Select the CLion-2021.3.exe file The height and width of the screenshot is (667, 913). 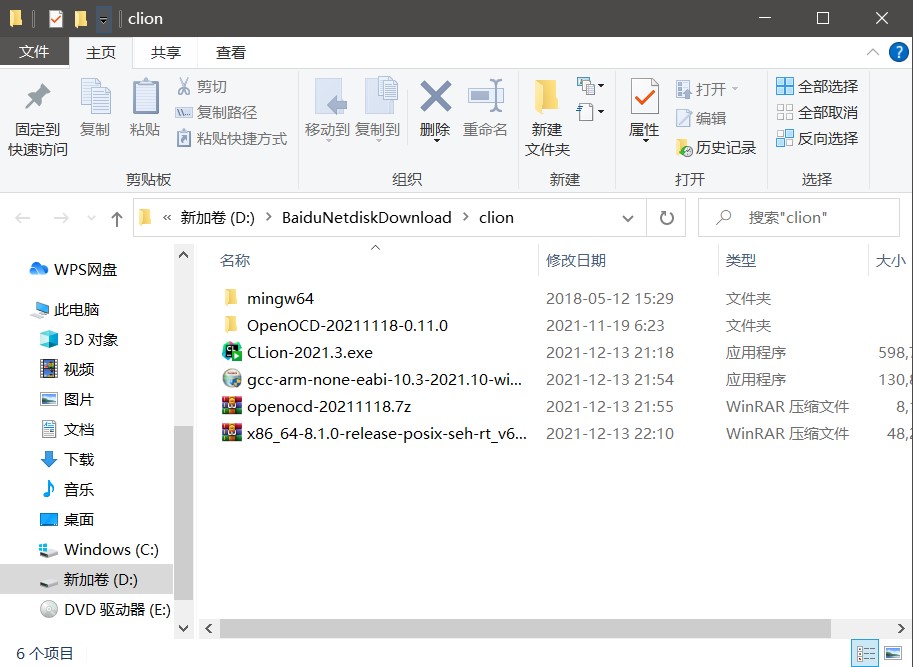[x=310, y=352]
